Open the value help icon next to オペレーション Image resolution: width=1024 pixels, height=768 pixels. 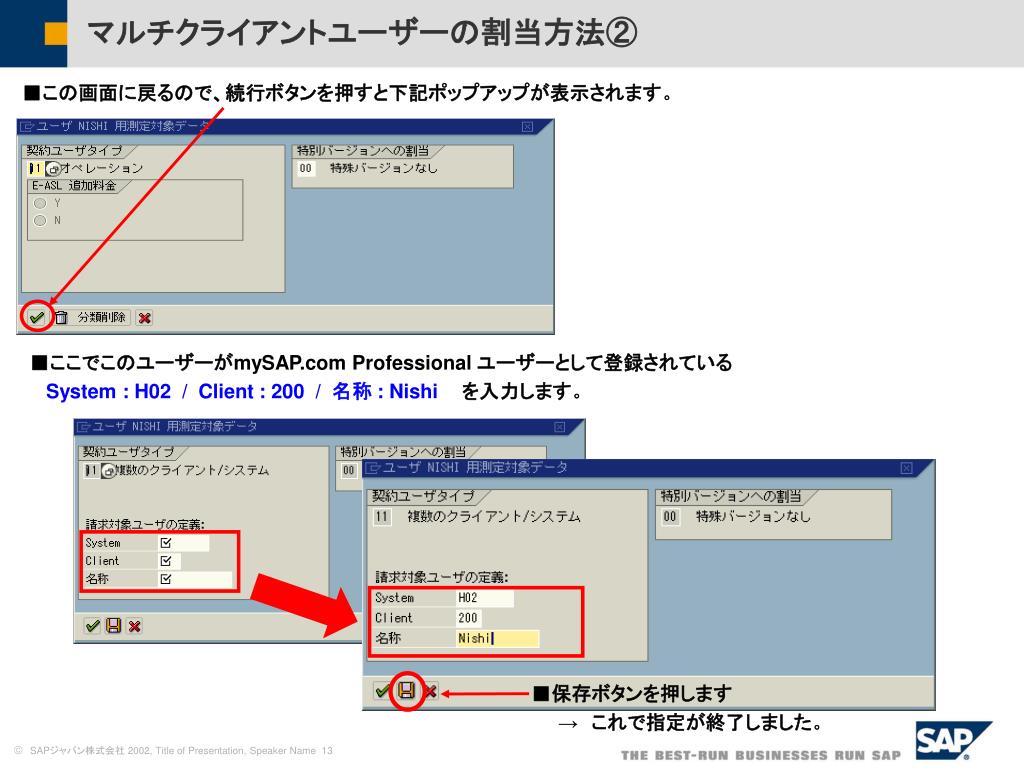point(53,168)
